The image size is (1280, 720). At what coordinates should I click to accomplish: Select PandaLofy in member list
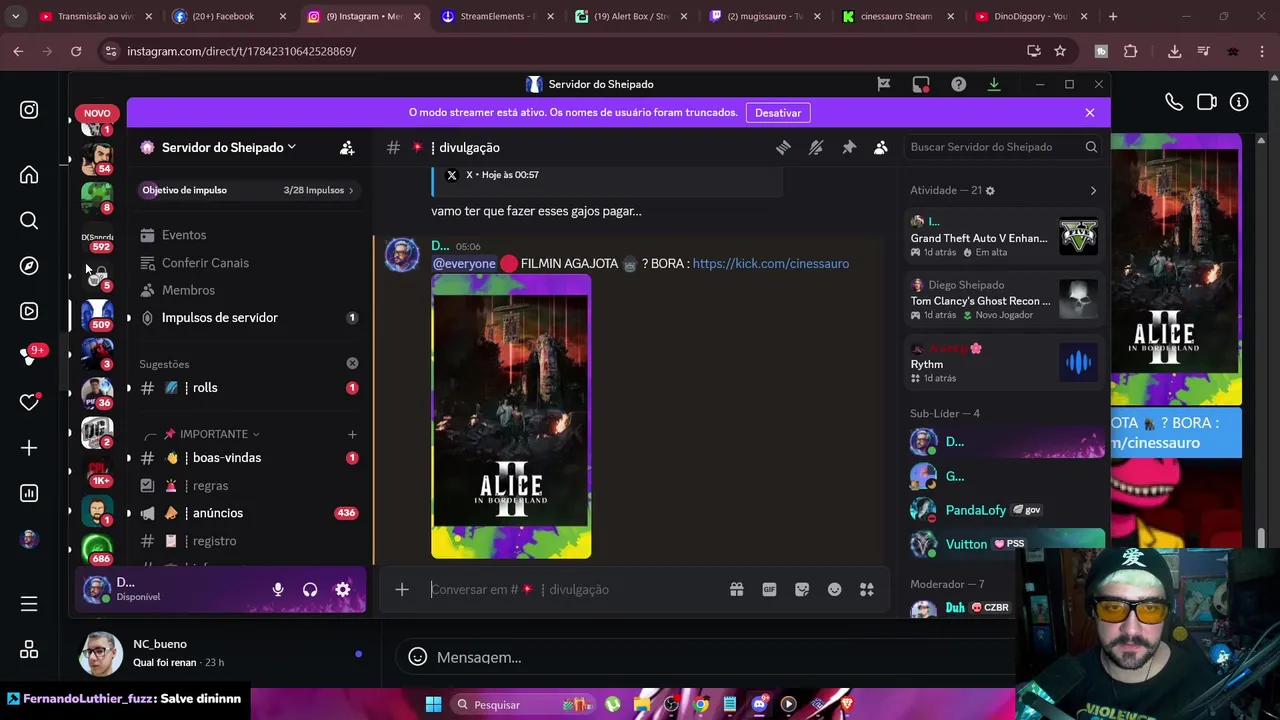click(1006, 510)
